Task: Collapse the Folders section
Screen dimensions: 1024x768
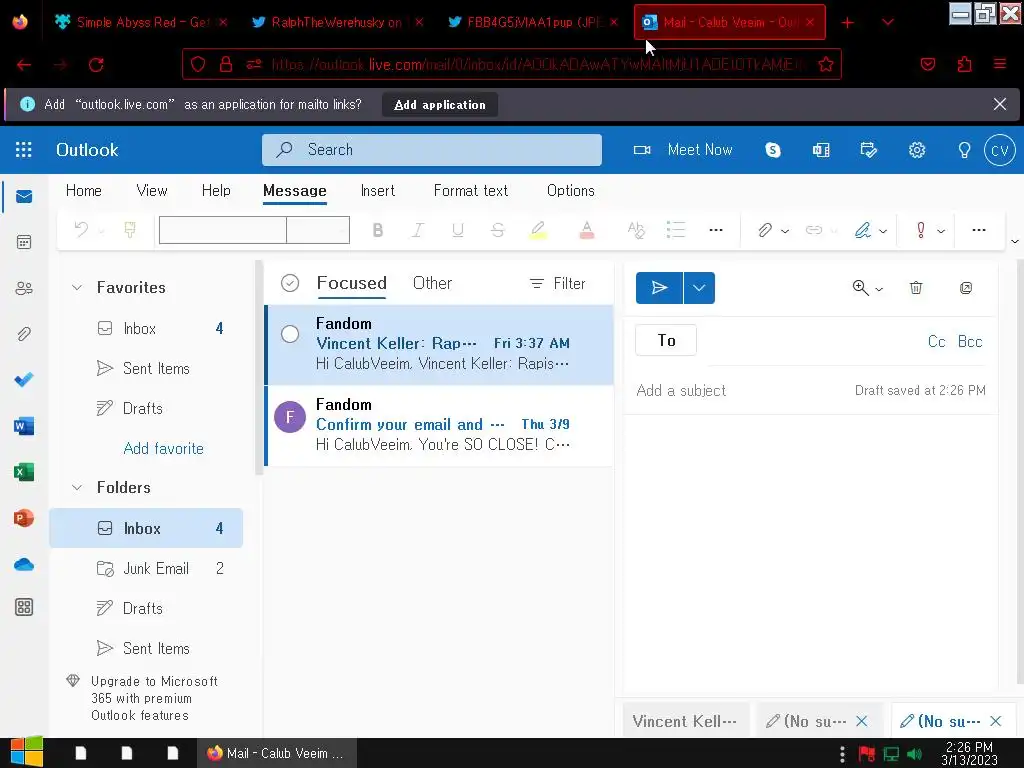Action: coord(77,487)
